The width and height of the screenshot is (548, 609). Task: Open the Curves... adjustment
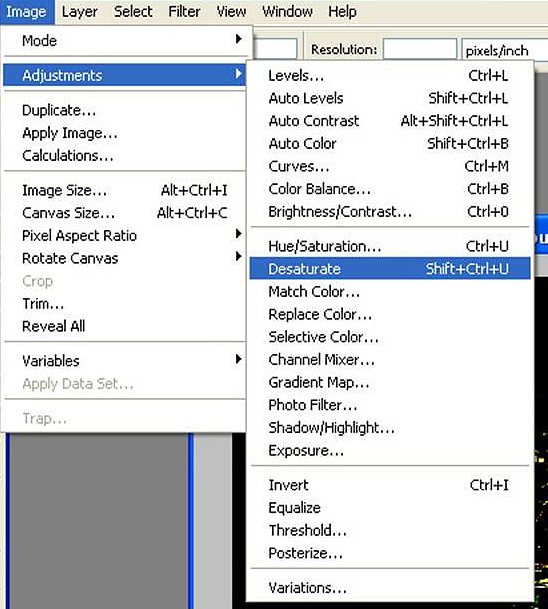coord(390,166)
